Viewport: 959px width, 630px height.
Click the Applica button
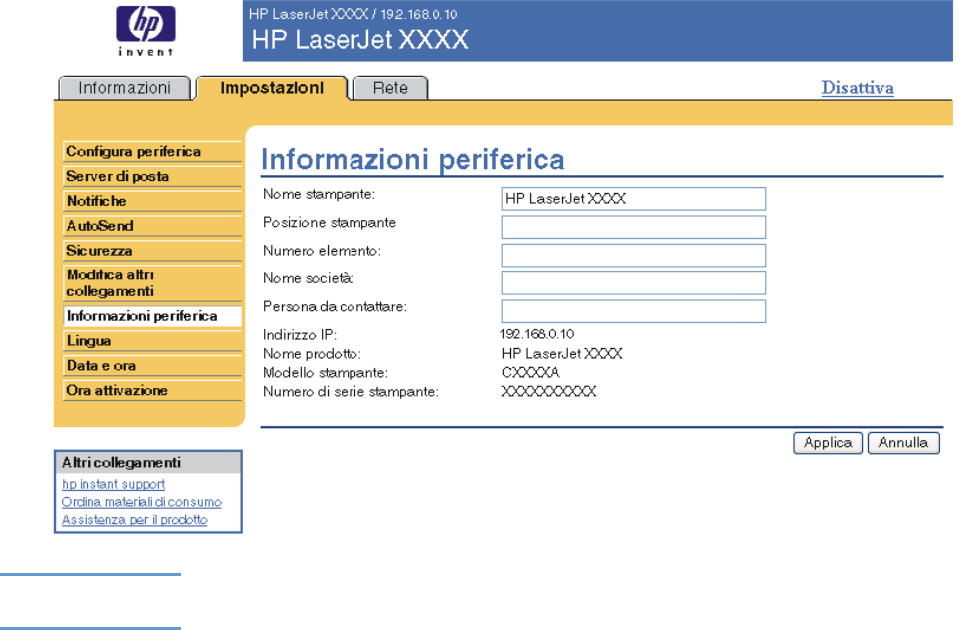point(828,443)
